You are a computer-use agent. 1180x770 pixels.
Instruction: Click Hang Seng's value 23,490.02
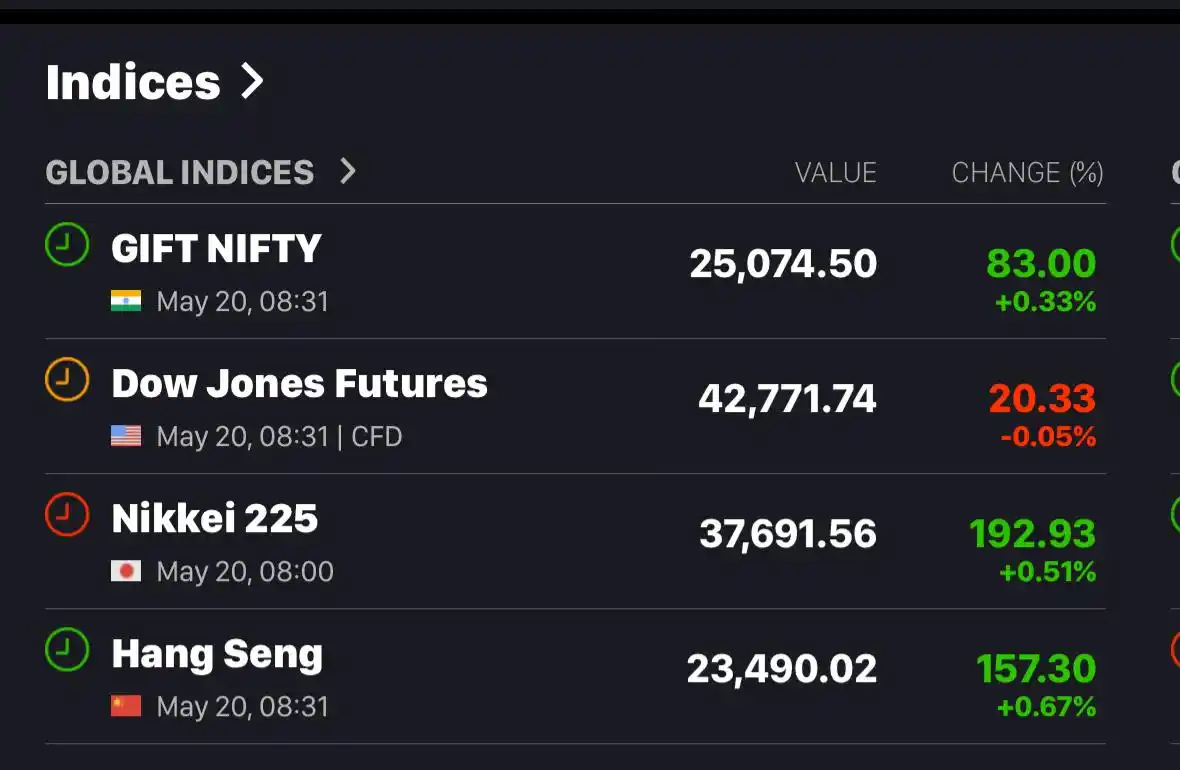point(782,668)
